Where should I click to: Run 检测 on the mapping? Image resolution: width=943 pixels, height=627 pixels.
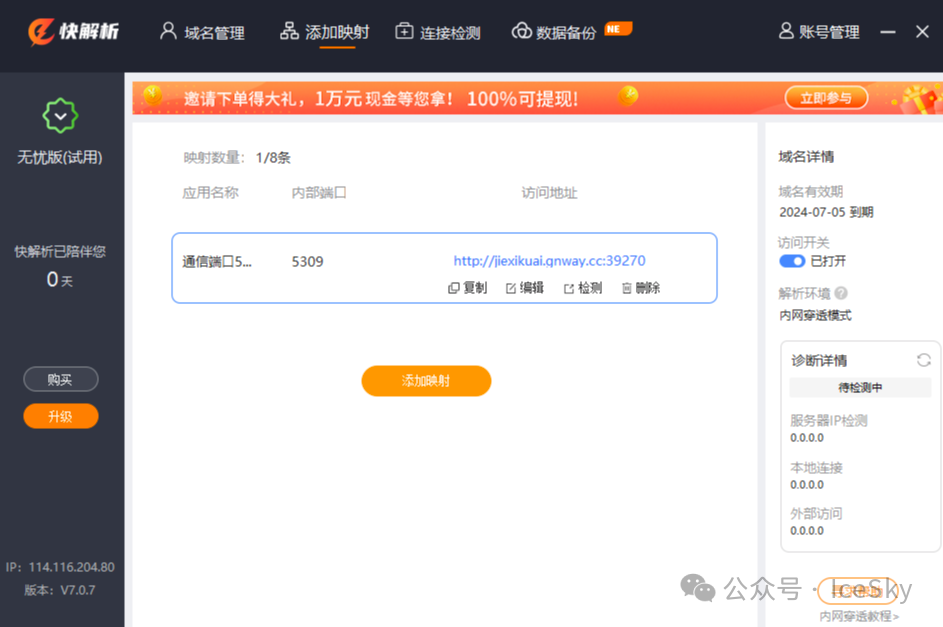pos(583,288)
